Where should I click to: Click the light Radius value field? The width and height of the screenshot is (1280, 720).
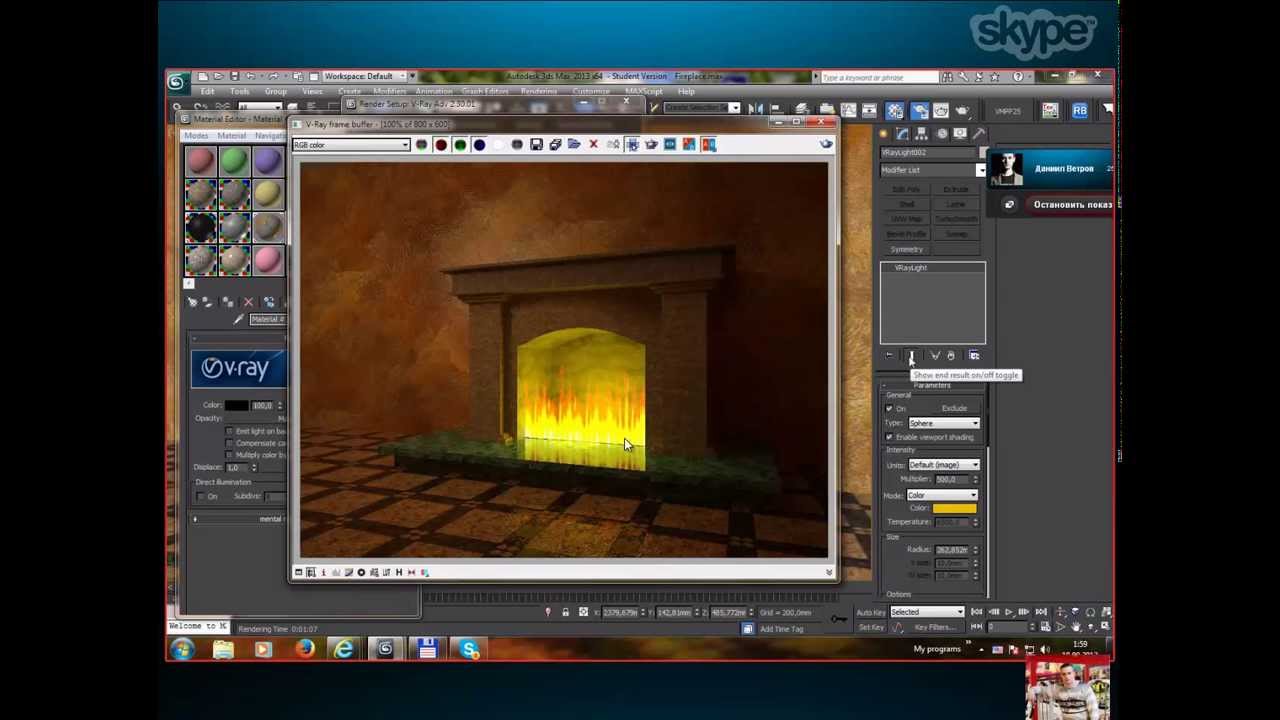click(951, 550)
